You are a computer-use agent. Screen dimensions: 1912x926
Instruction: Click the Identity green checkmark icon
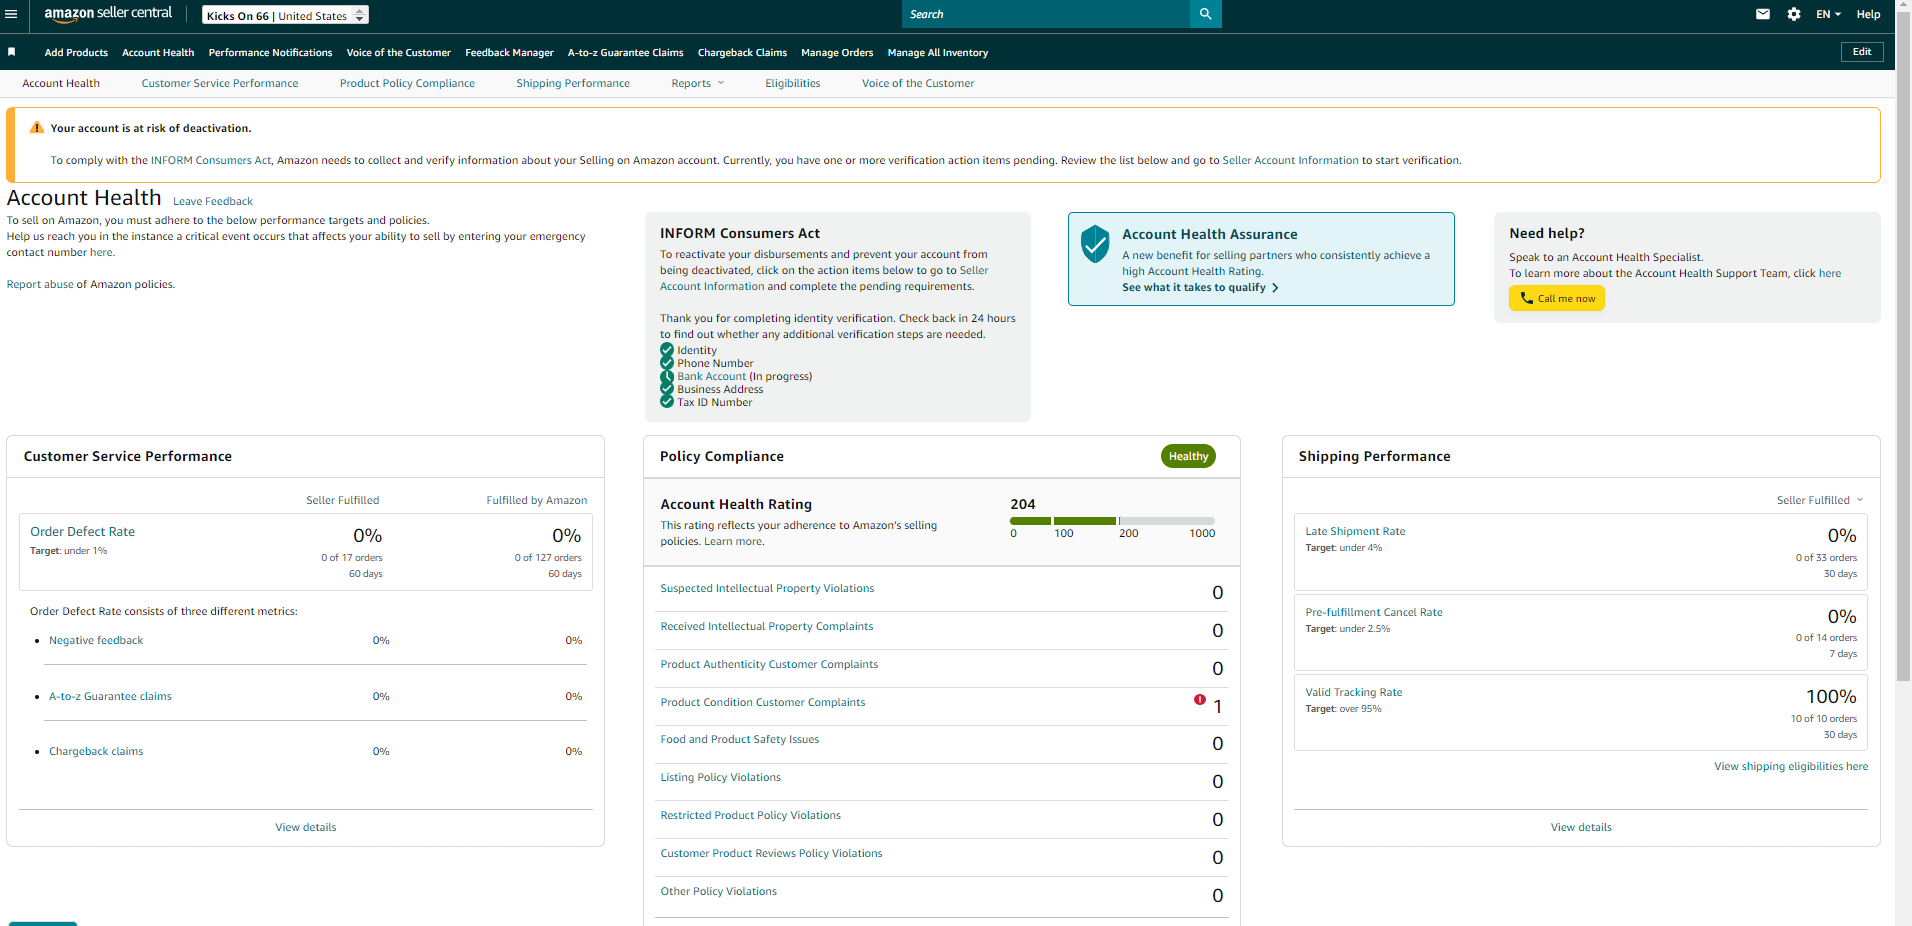click(667, 350)
